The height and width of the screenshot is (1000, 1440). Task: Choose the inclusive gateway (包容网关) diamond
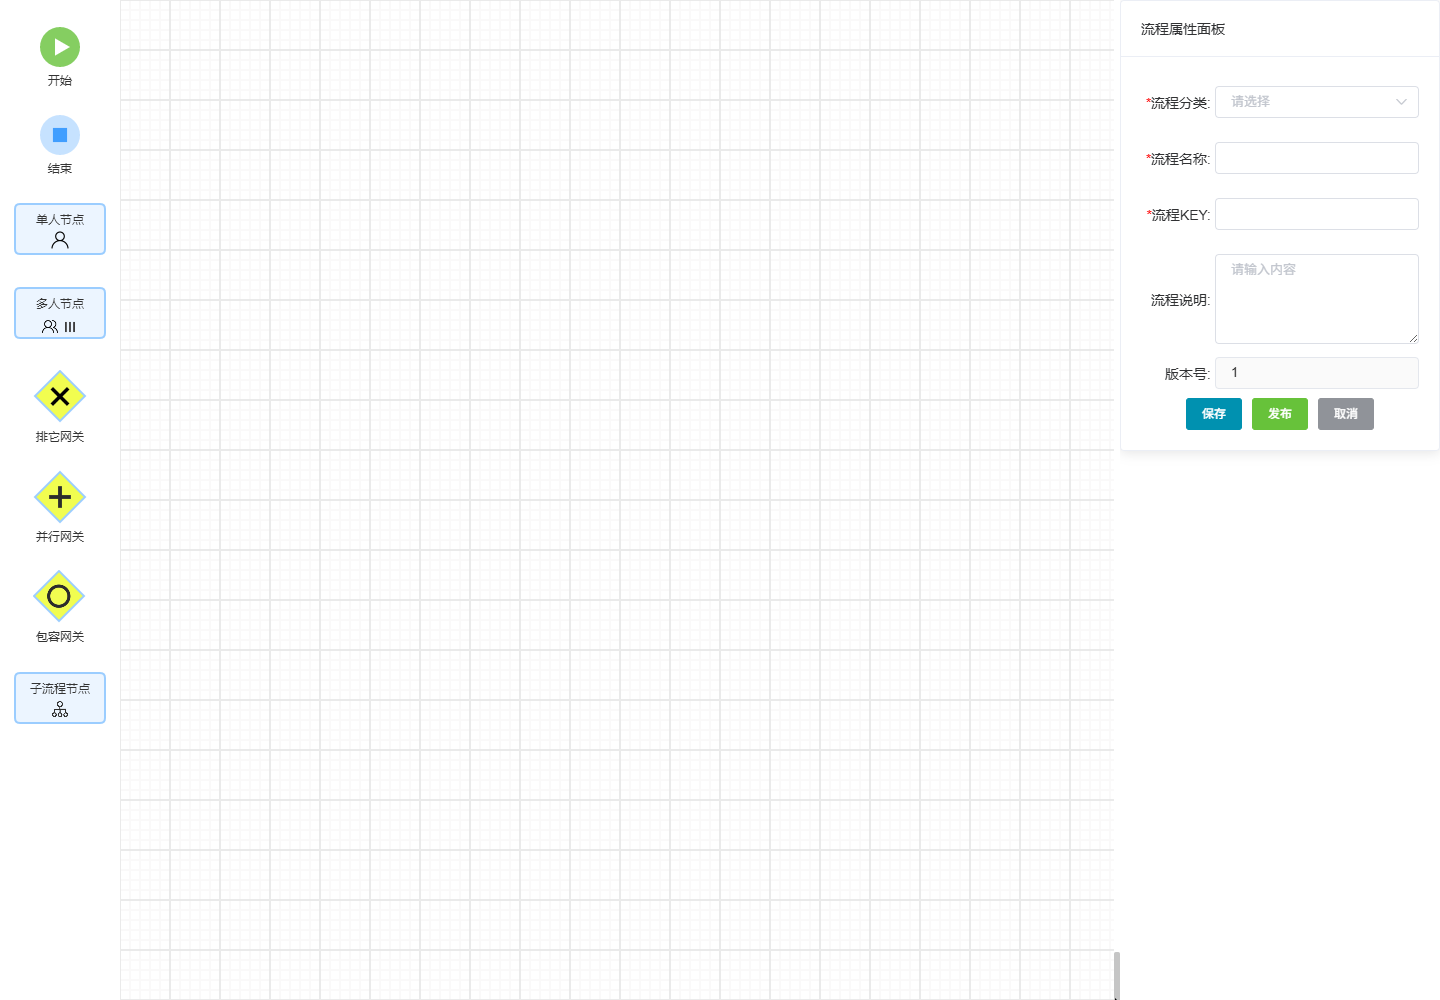[x=59, y=597]
